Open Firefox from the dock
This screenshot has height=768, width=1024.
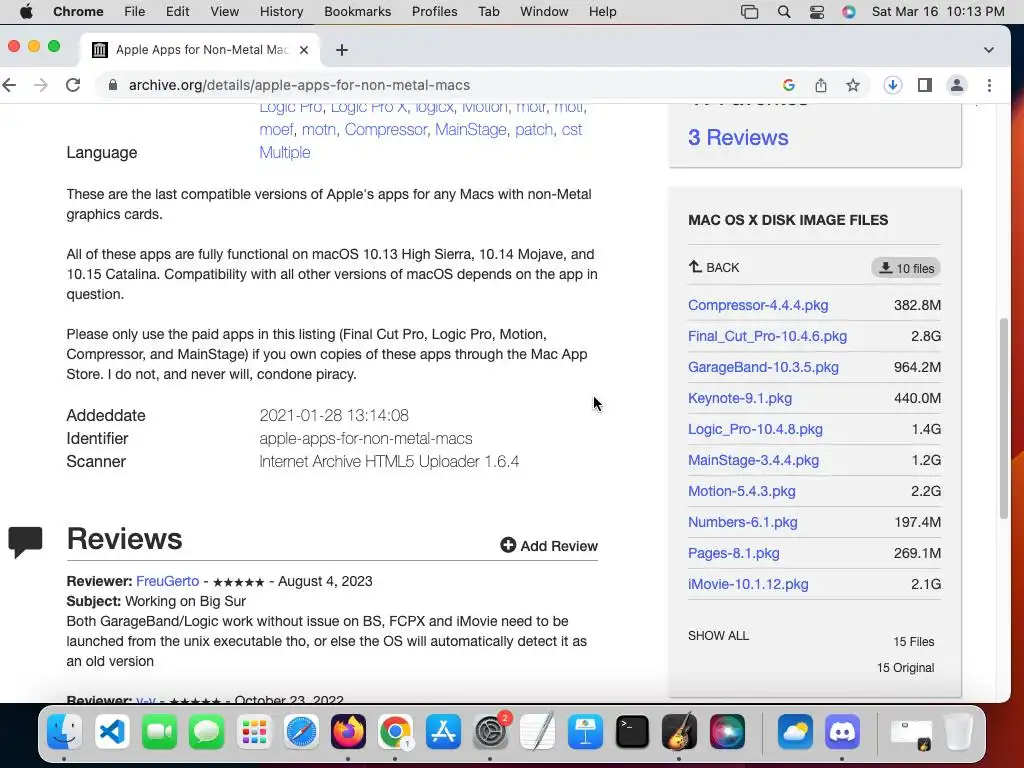point(348,731)
